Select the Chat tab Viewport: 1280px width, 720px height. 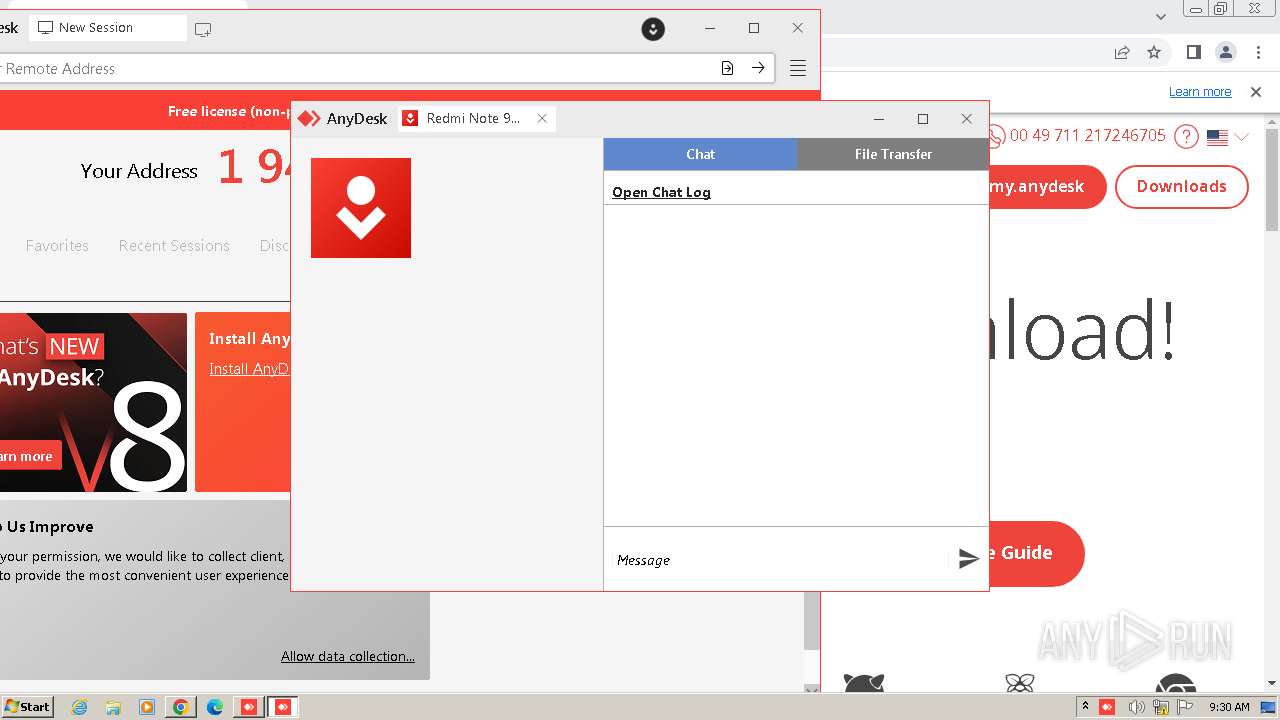[700, 154]
